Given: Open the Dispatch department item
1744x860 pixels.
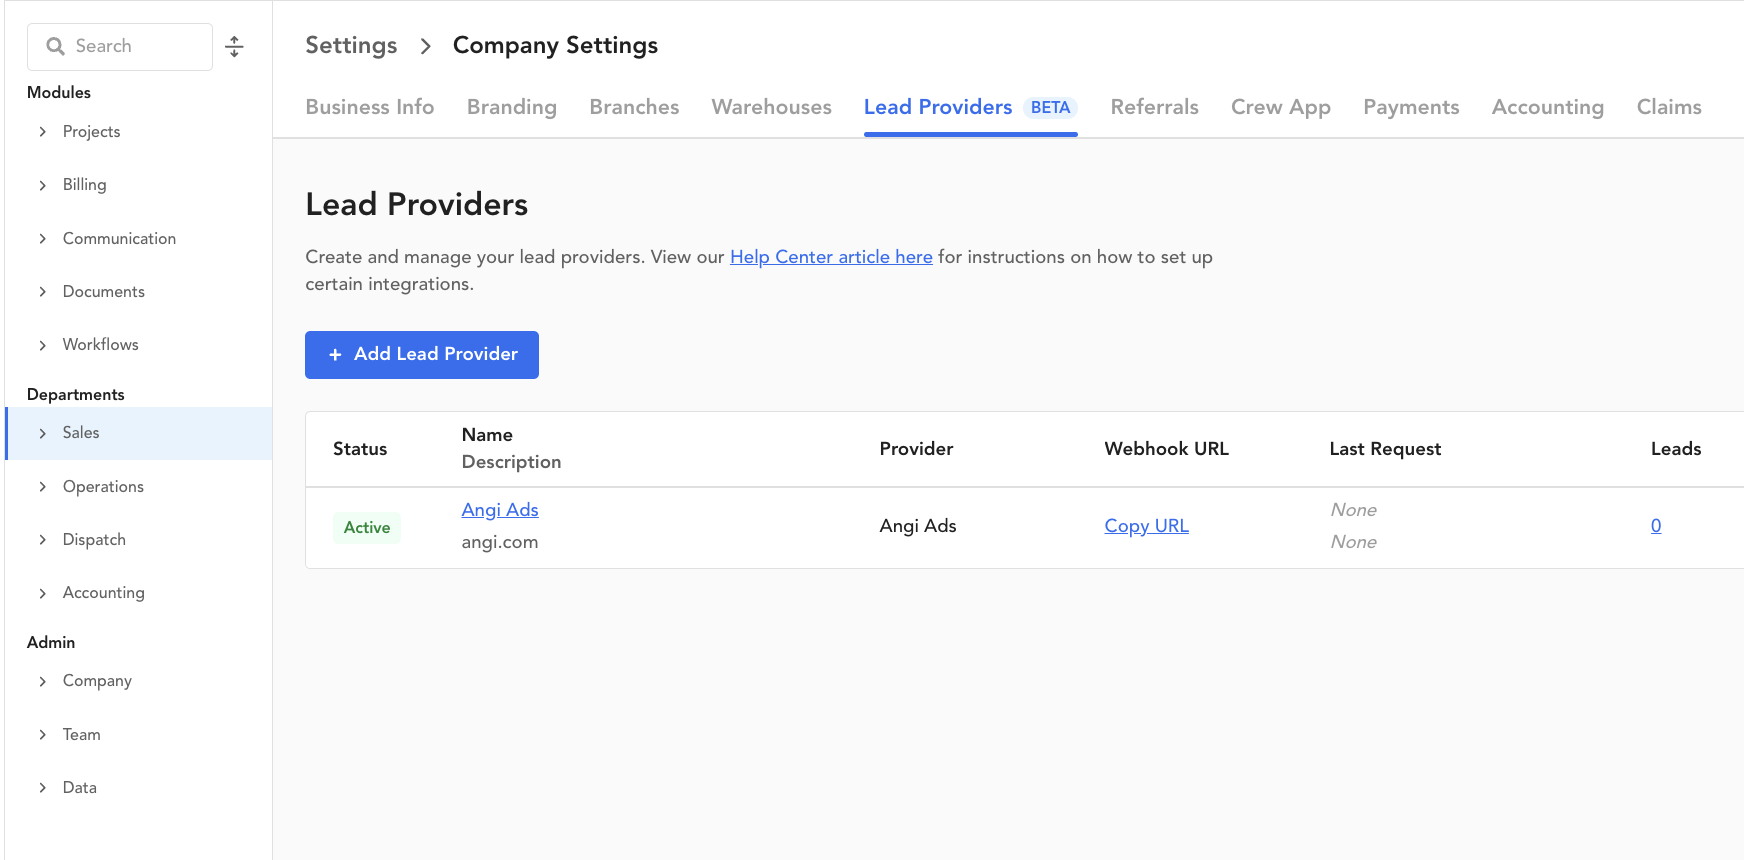Looking at the screenshot, I should (x=94, y=540).
